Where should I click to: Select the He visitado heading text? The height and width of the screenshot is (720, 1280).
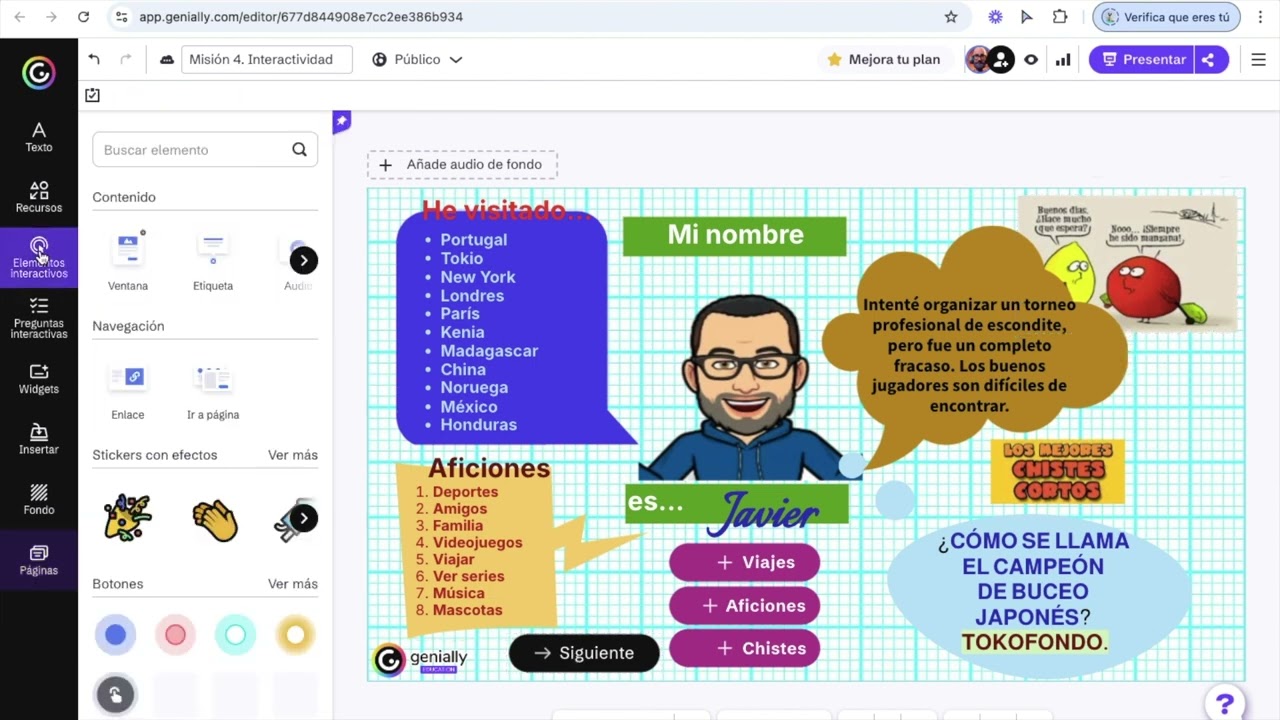[x=507, y=210]
